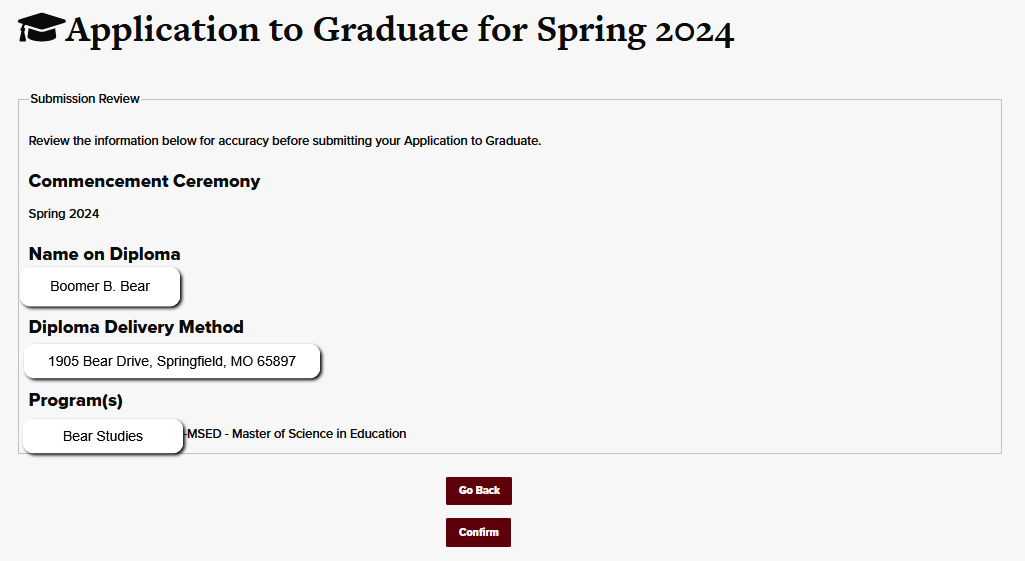The width and height of the screenshot is (1025, 561).
Task: Select the 'Diploma Delivery Method' heading
Action: (x=136, y=327)
